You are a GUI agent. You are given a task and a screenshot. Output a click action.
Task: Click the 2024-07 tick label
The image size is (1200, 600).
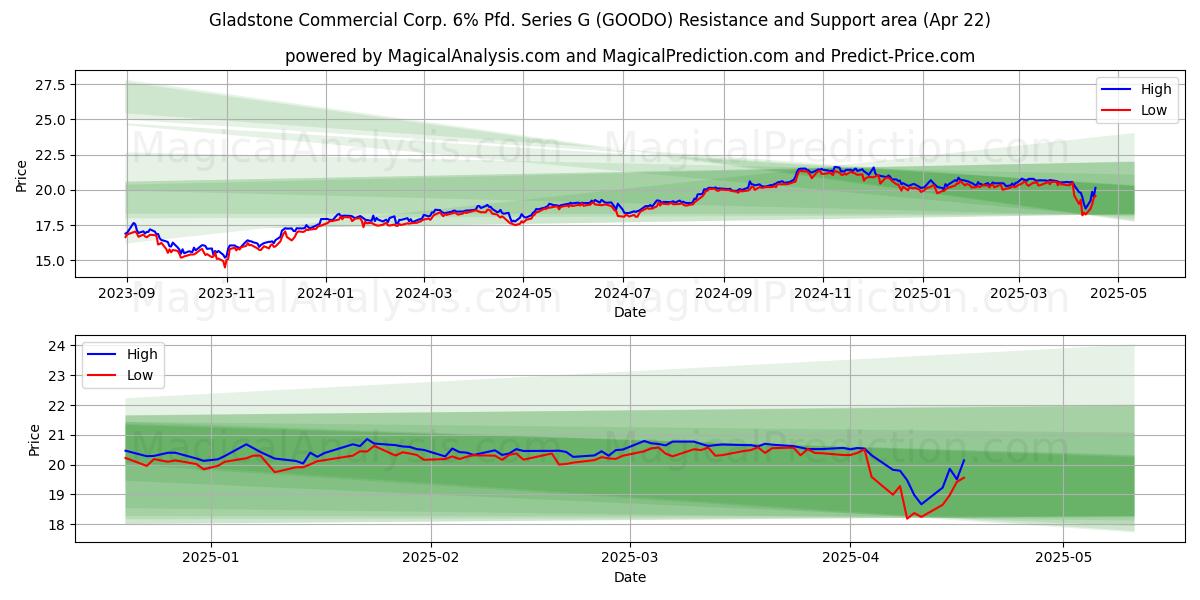pyautogui.click(x=624, y=295)
